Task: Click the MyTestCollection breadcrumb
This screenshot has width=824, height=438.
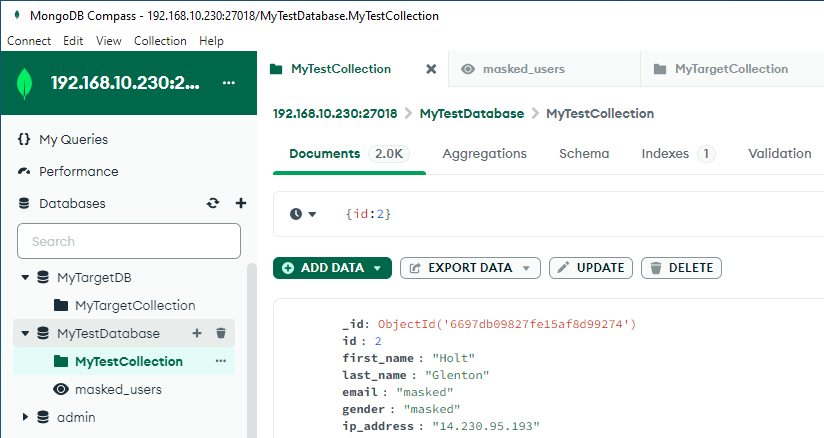Action: coord(600,114)
